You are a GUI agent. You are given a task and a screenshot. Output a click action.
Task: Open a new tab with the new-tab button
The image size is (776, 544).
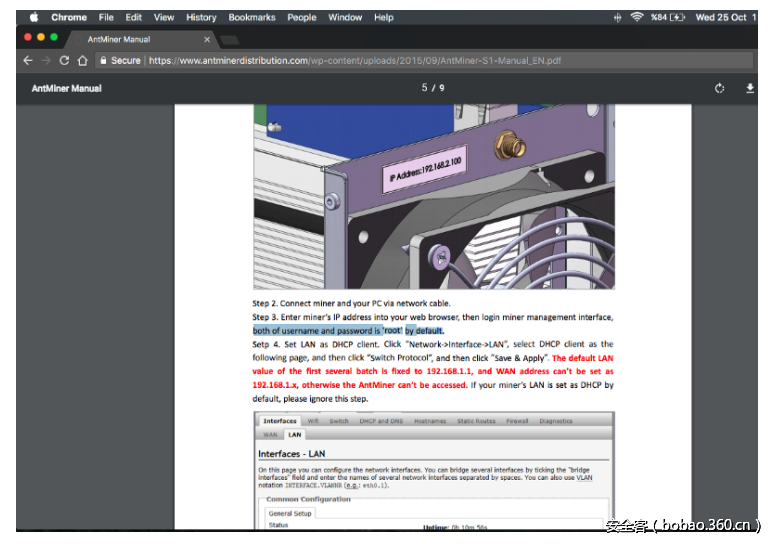pos(229,39)
